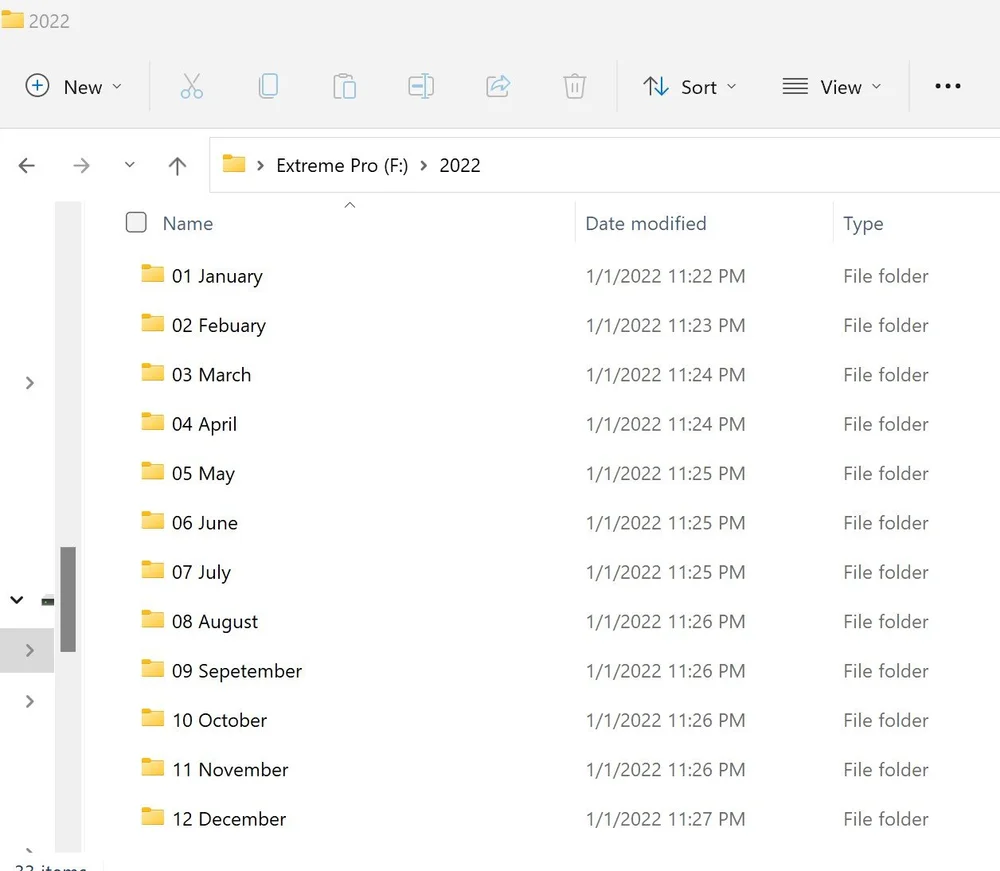1000x871 pixels.
Task: Click the Forward navigation arrow
Action: click(x=81, y=165)
